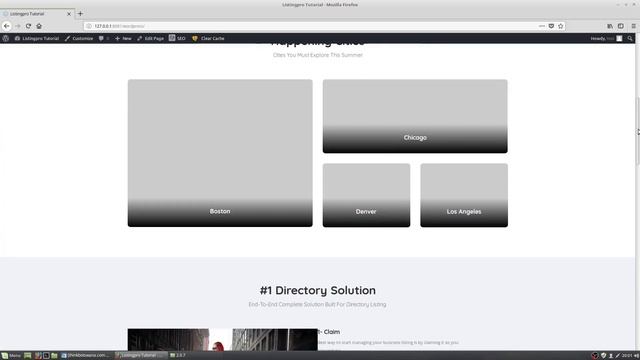Open the Denver city card

coord(366,195)
